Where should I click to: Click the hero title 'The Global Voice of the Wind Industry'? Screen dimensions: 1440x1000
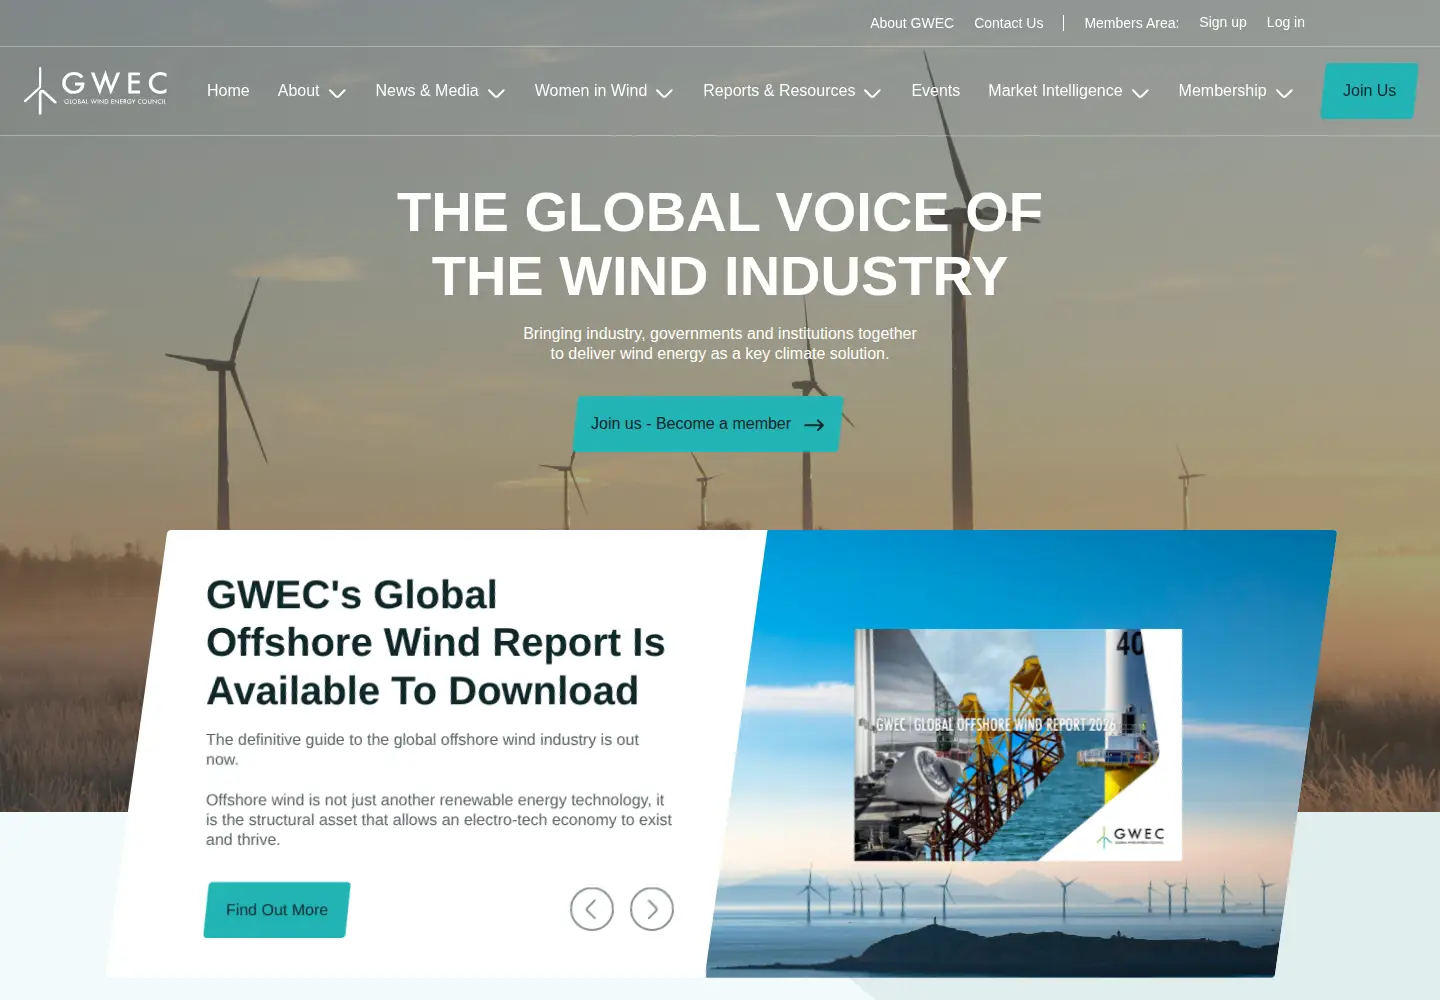click(720, 244)
